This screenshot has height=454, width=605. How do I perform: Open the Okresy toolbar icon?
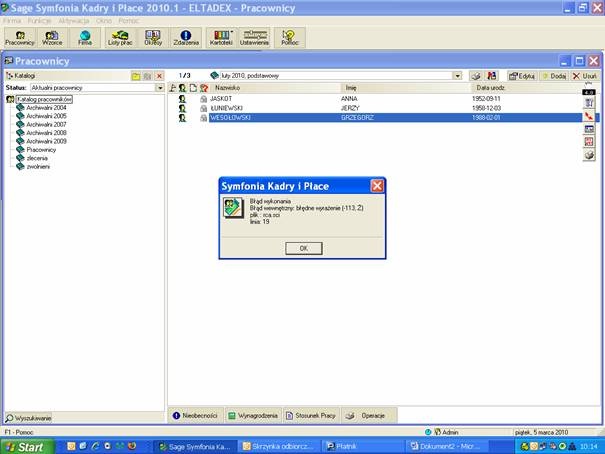coord(153,37)
